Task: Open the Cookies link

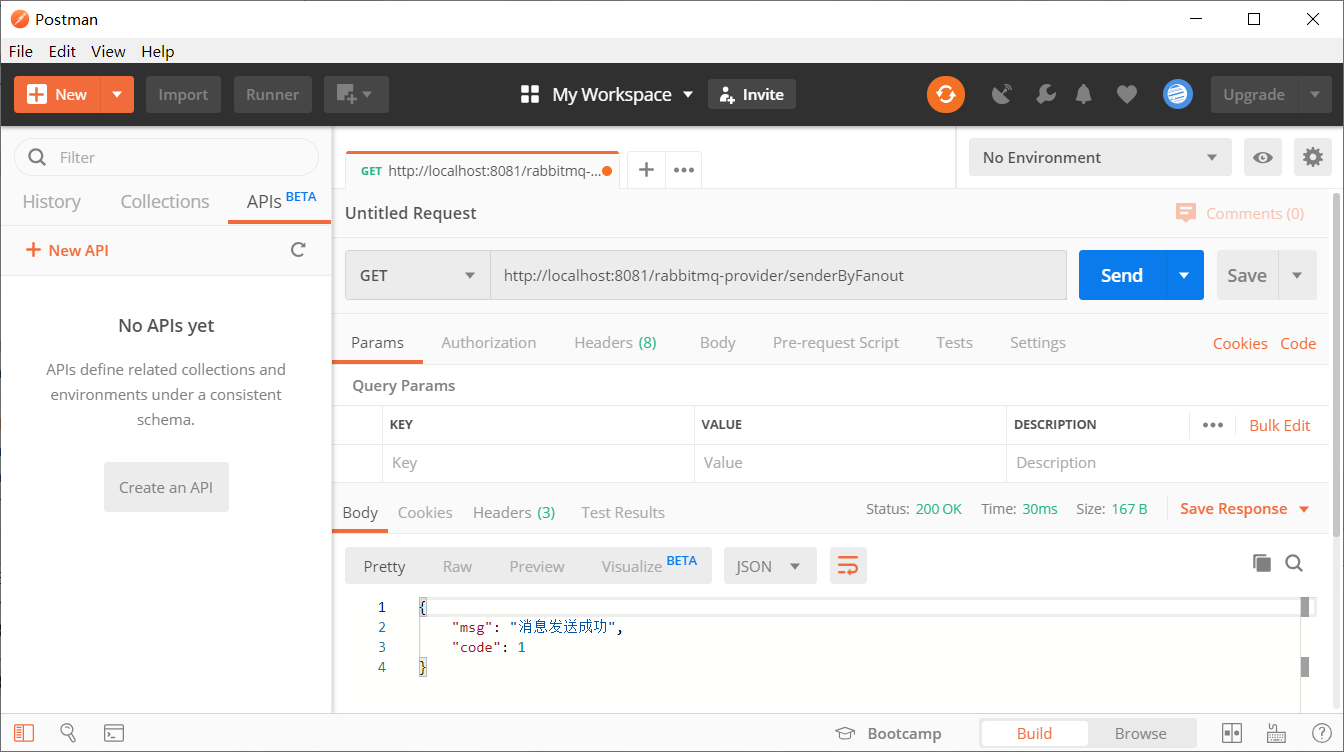Action: [1240, 343]
